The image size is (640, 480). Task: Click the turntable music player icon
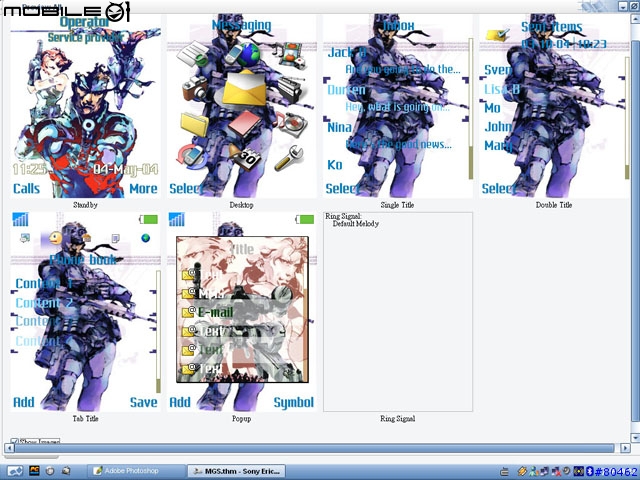292,124
